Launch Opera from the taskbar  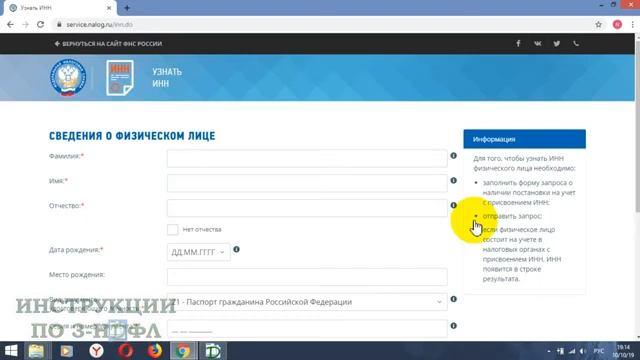126,351
